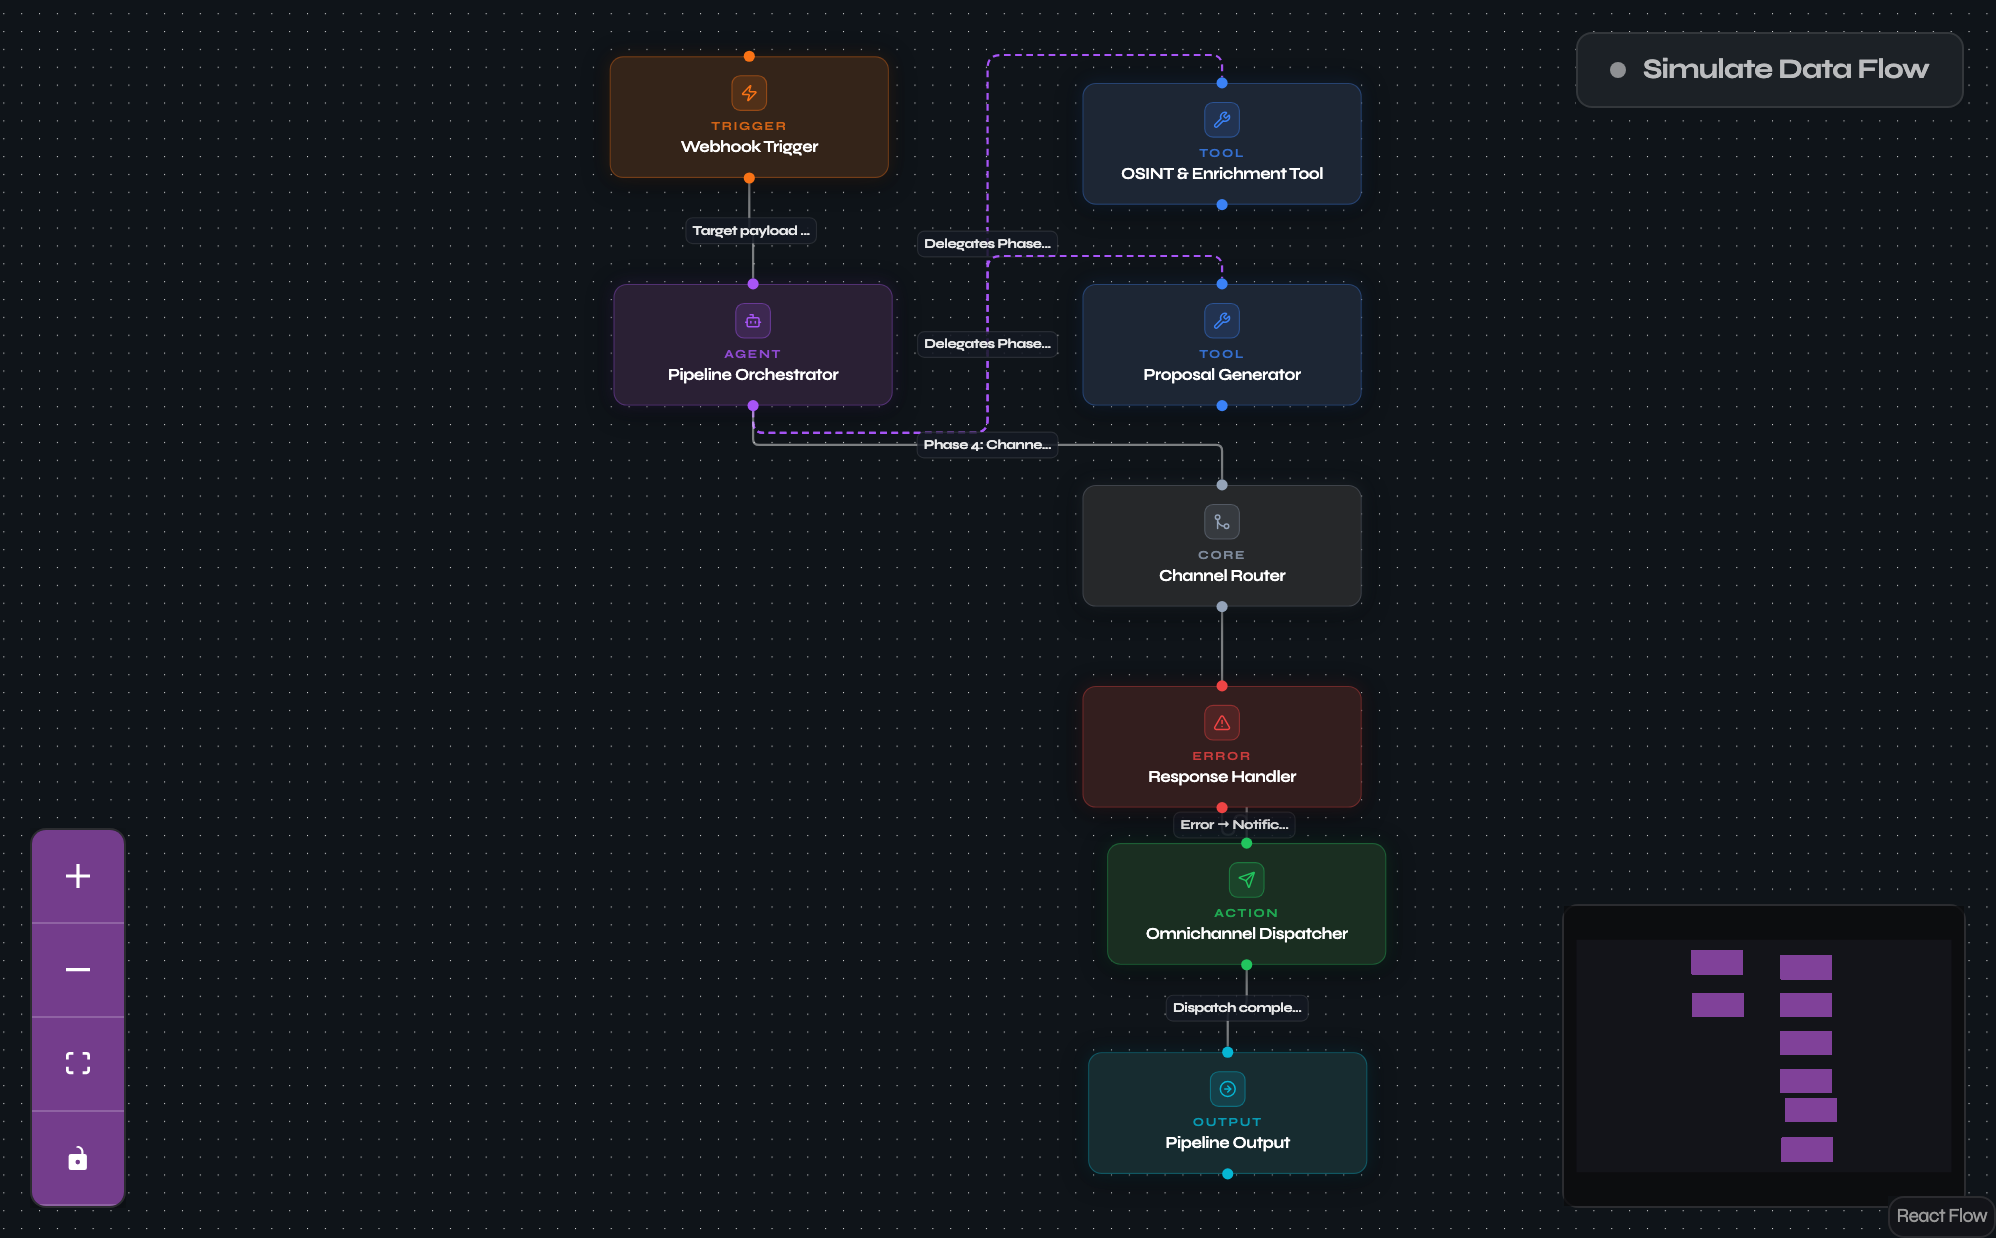
Task: Click the 'Dispatch comple...' edge label
Action: coord(1236,1007)
